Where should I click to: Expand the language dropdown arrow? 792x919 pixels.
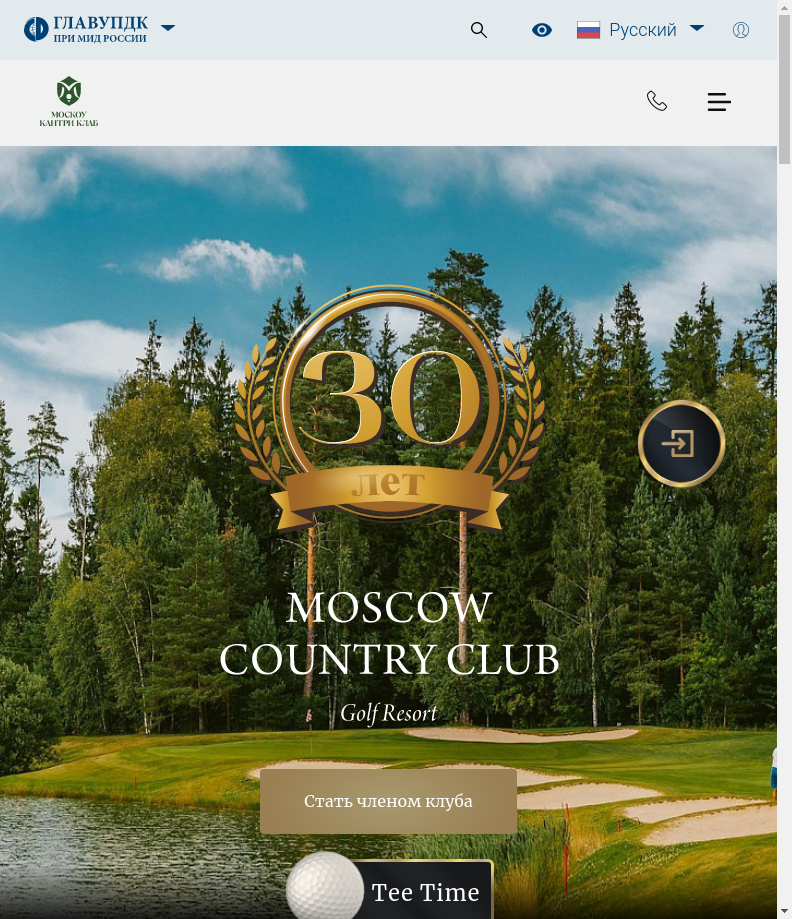tap(696, 28)
